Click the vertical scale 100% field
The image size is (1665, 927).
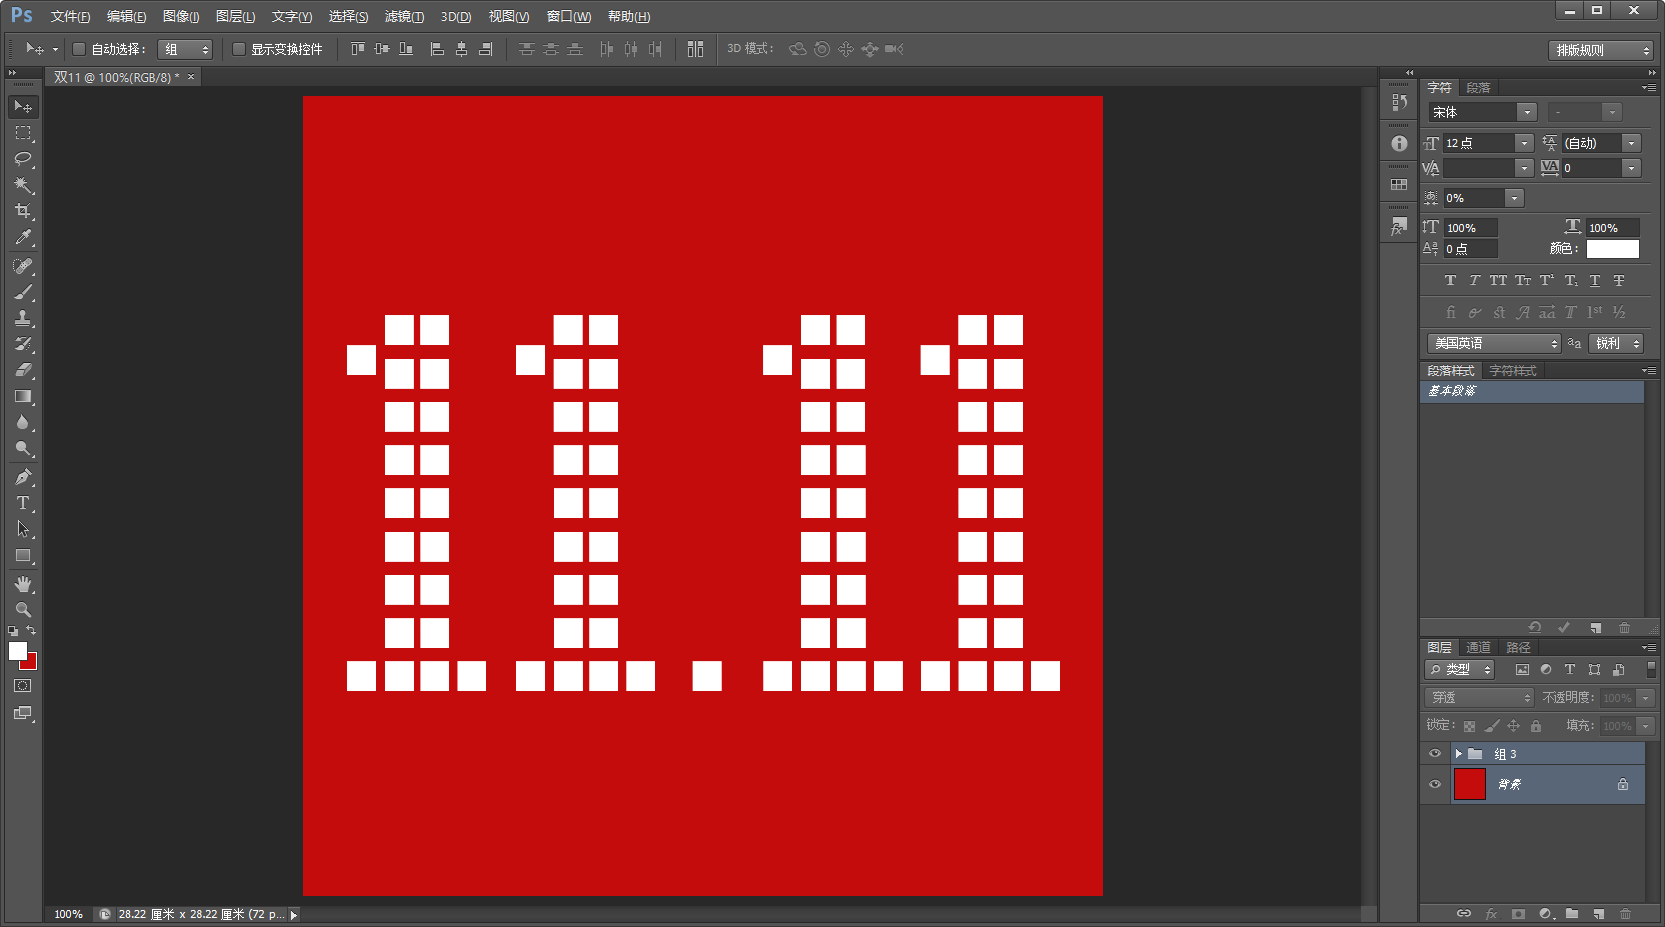pyautogui.click(x=1470, y=228)
